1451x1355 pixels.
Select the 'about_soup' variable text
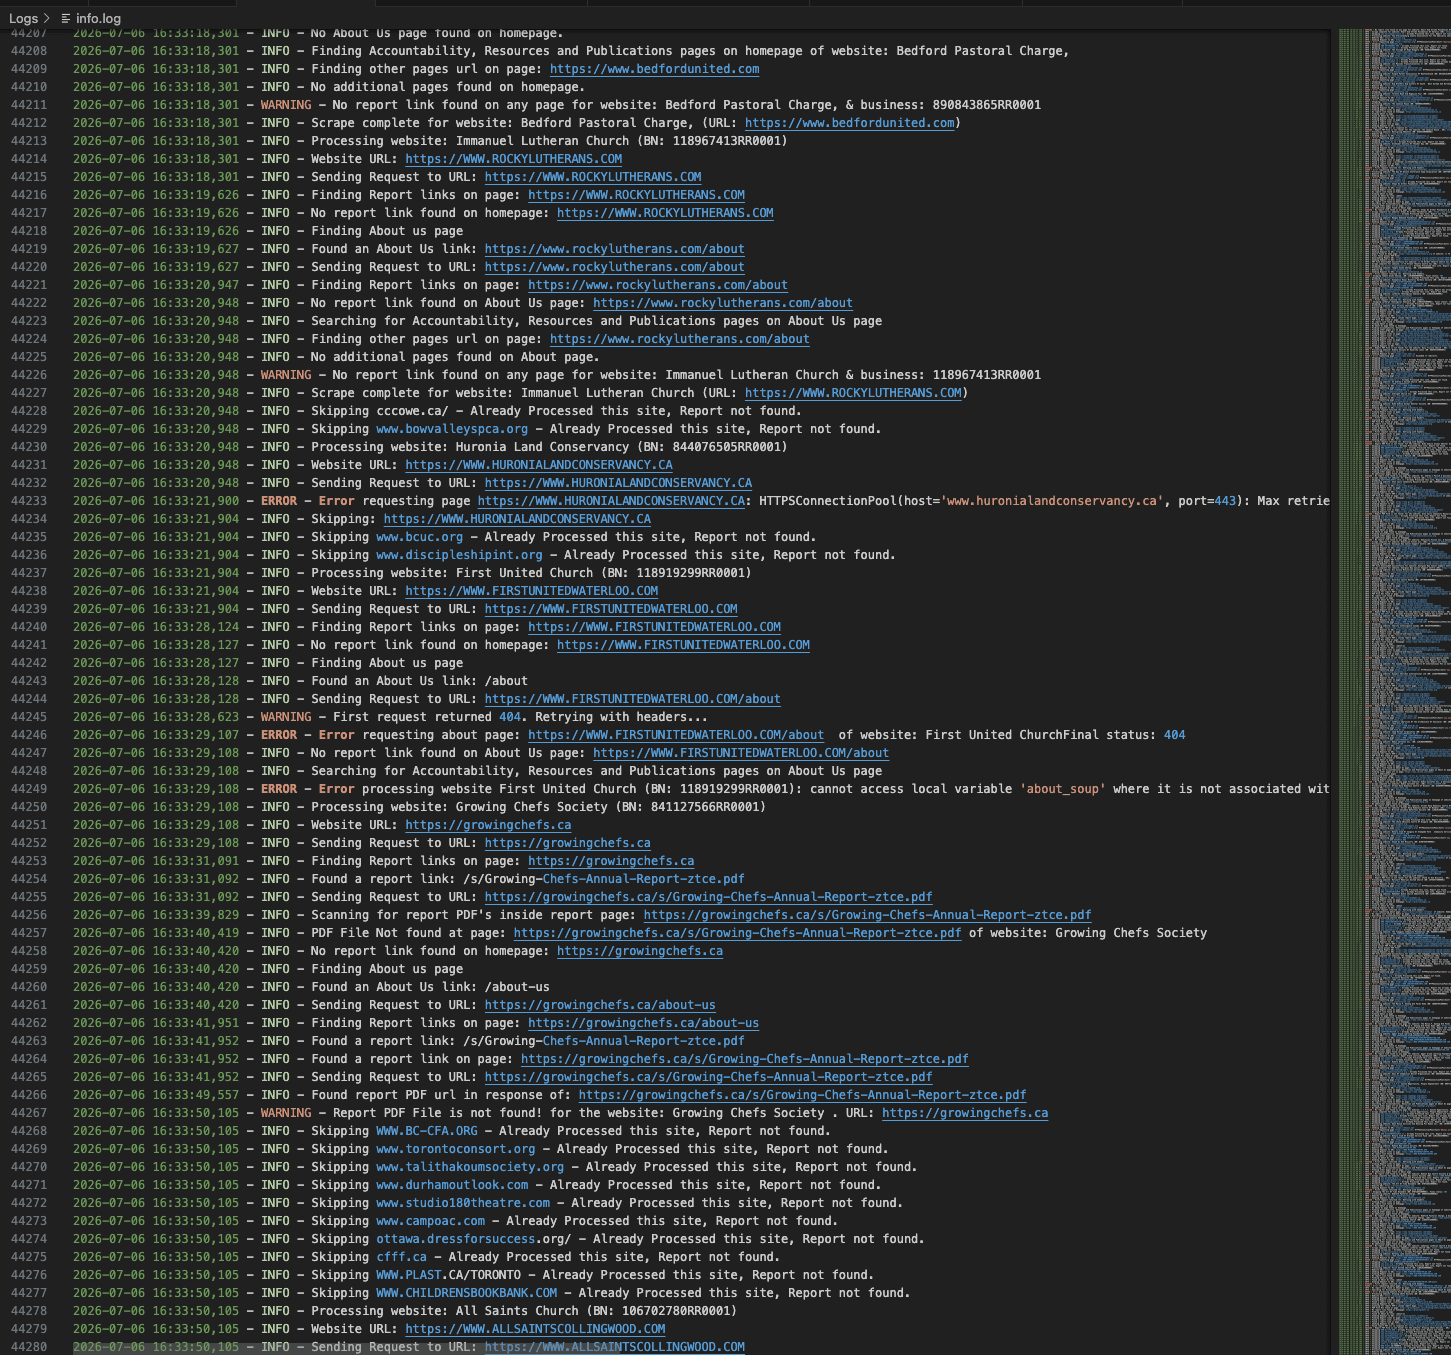1062,789
